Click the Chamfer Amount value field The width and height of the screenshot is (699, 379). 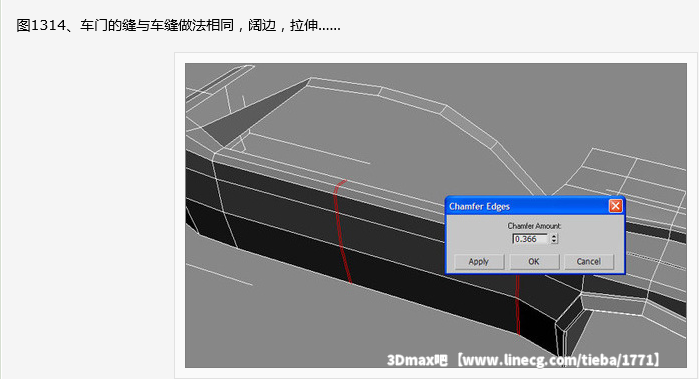point(530,239)
